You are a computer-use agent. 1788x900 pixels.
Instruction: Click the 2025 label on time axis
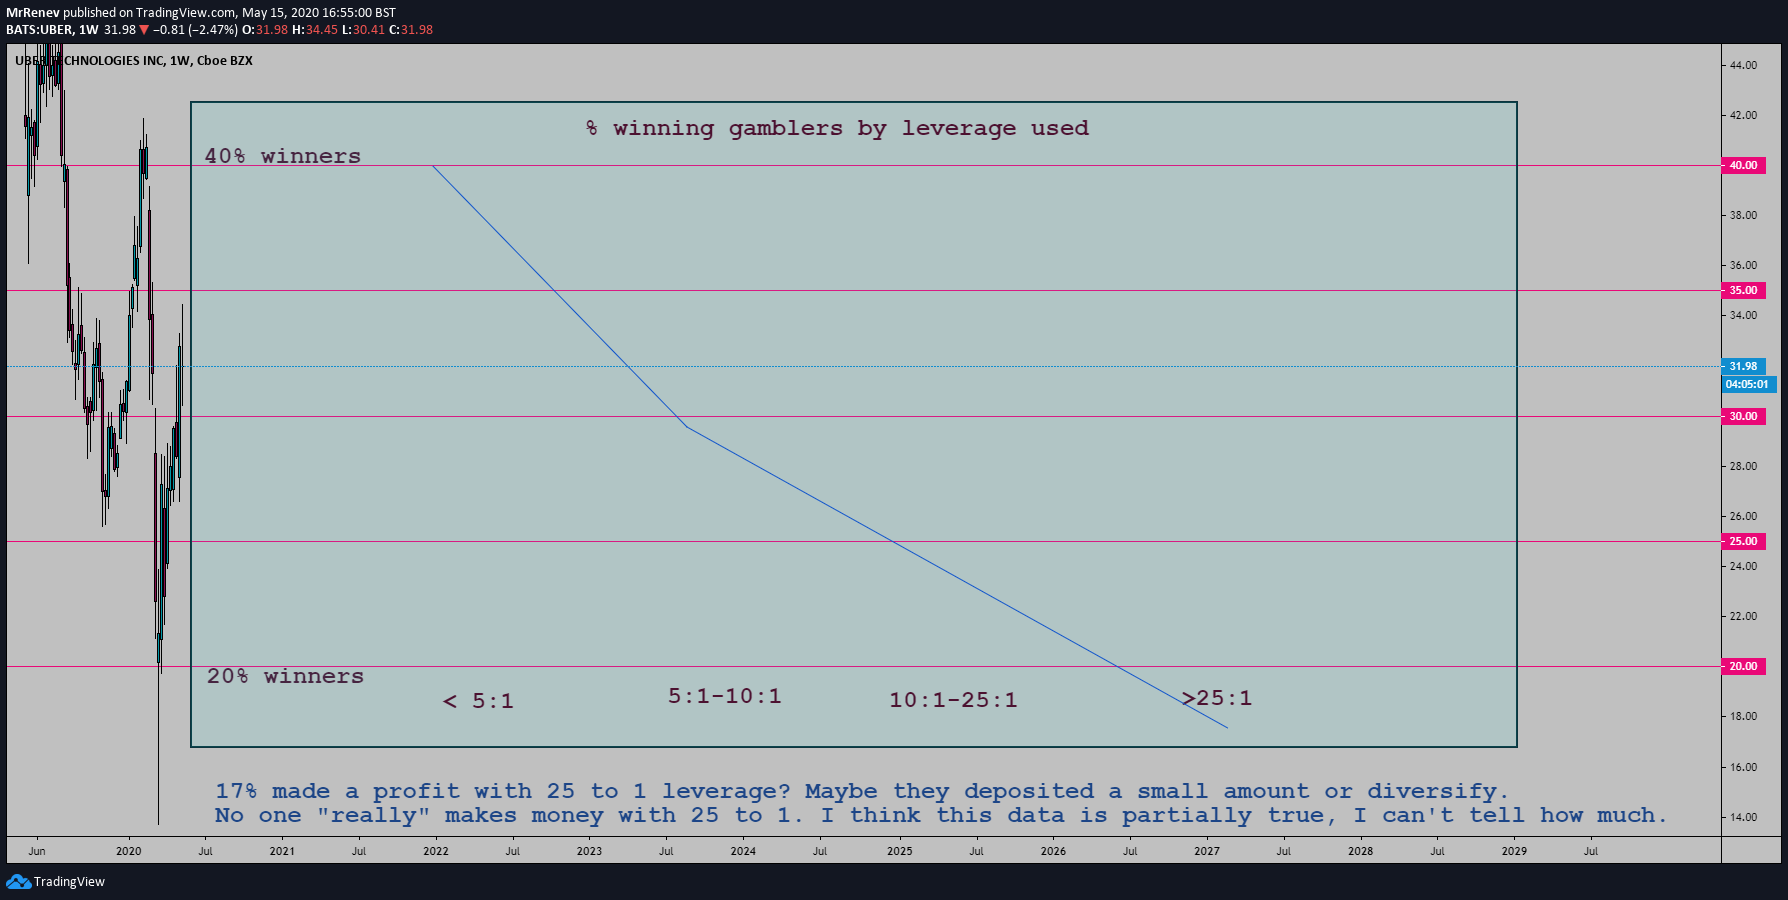[x=900, y=851]
